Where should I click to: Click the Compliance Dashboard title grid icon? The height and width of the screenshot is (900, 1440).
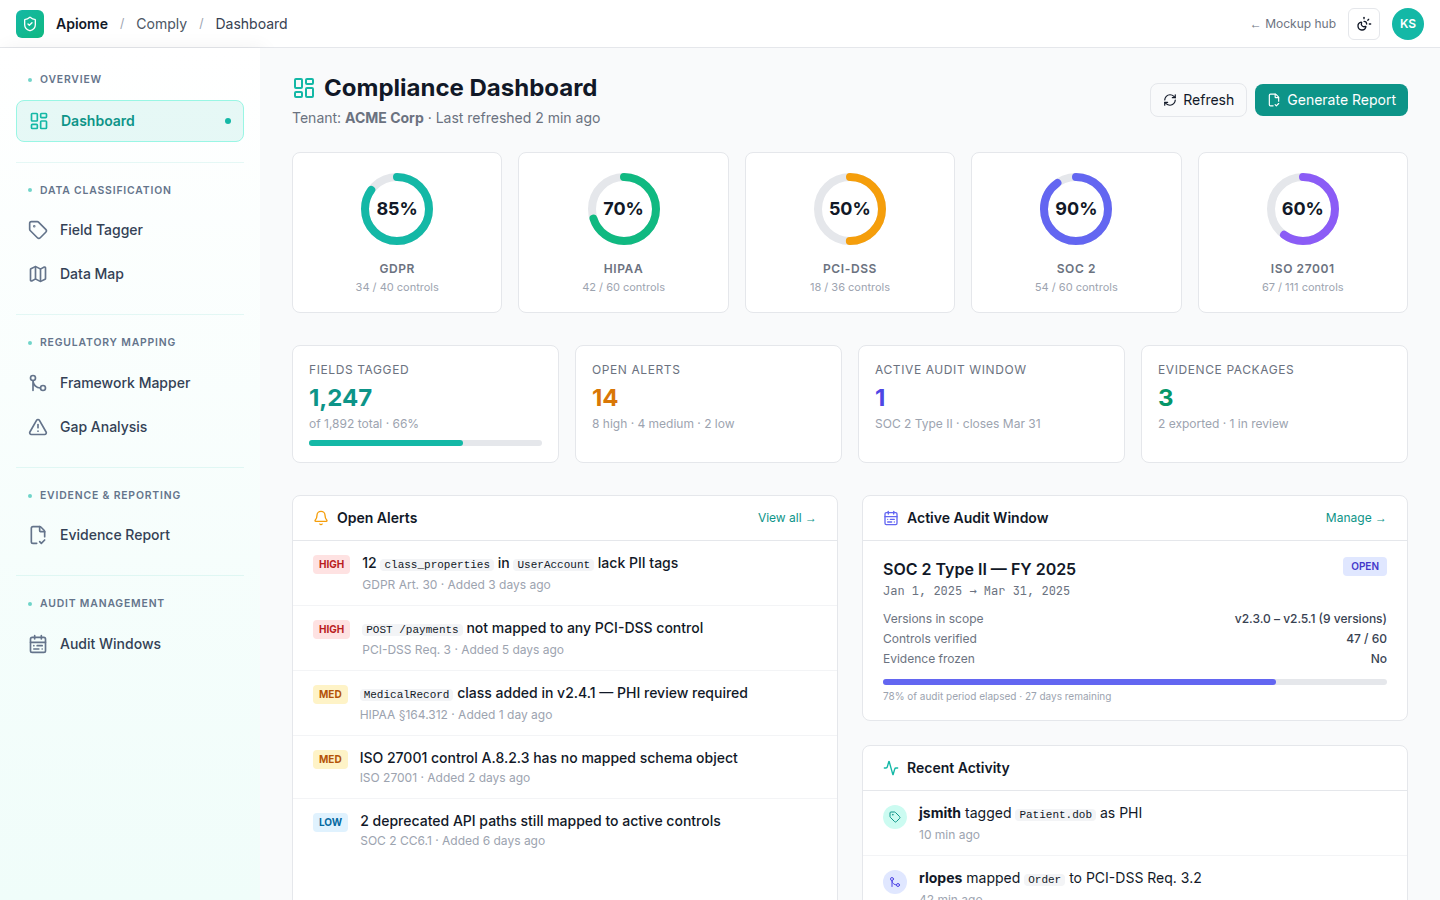coord(304,88)
